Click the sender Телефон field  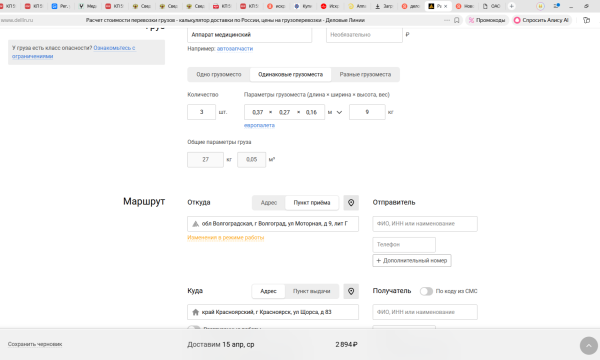(404, 244)
